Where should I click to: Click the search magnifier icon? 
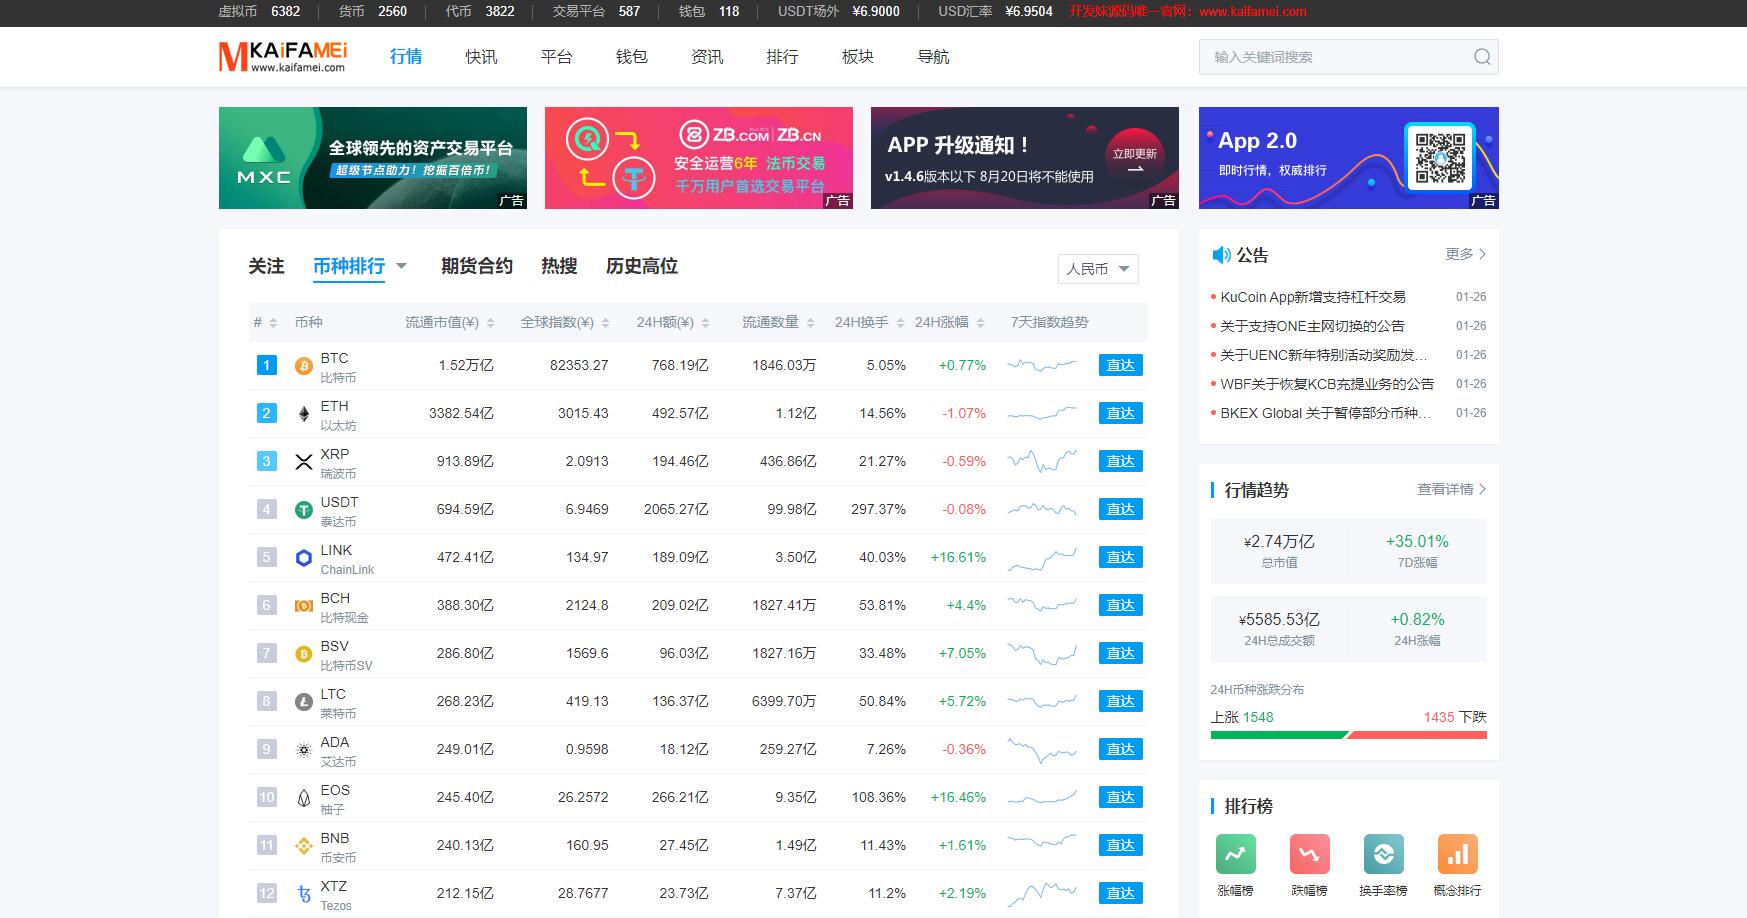[x=1481, y=57]
